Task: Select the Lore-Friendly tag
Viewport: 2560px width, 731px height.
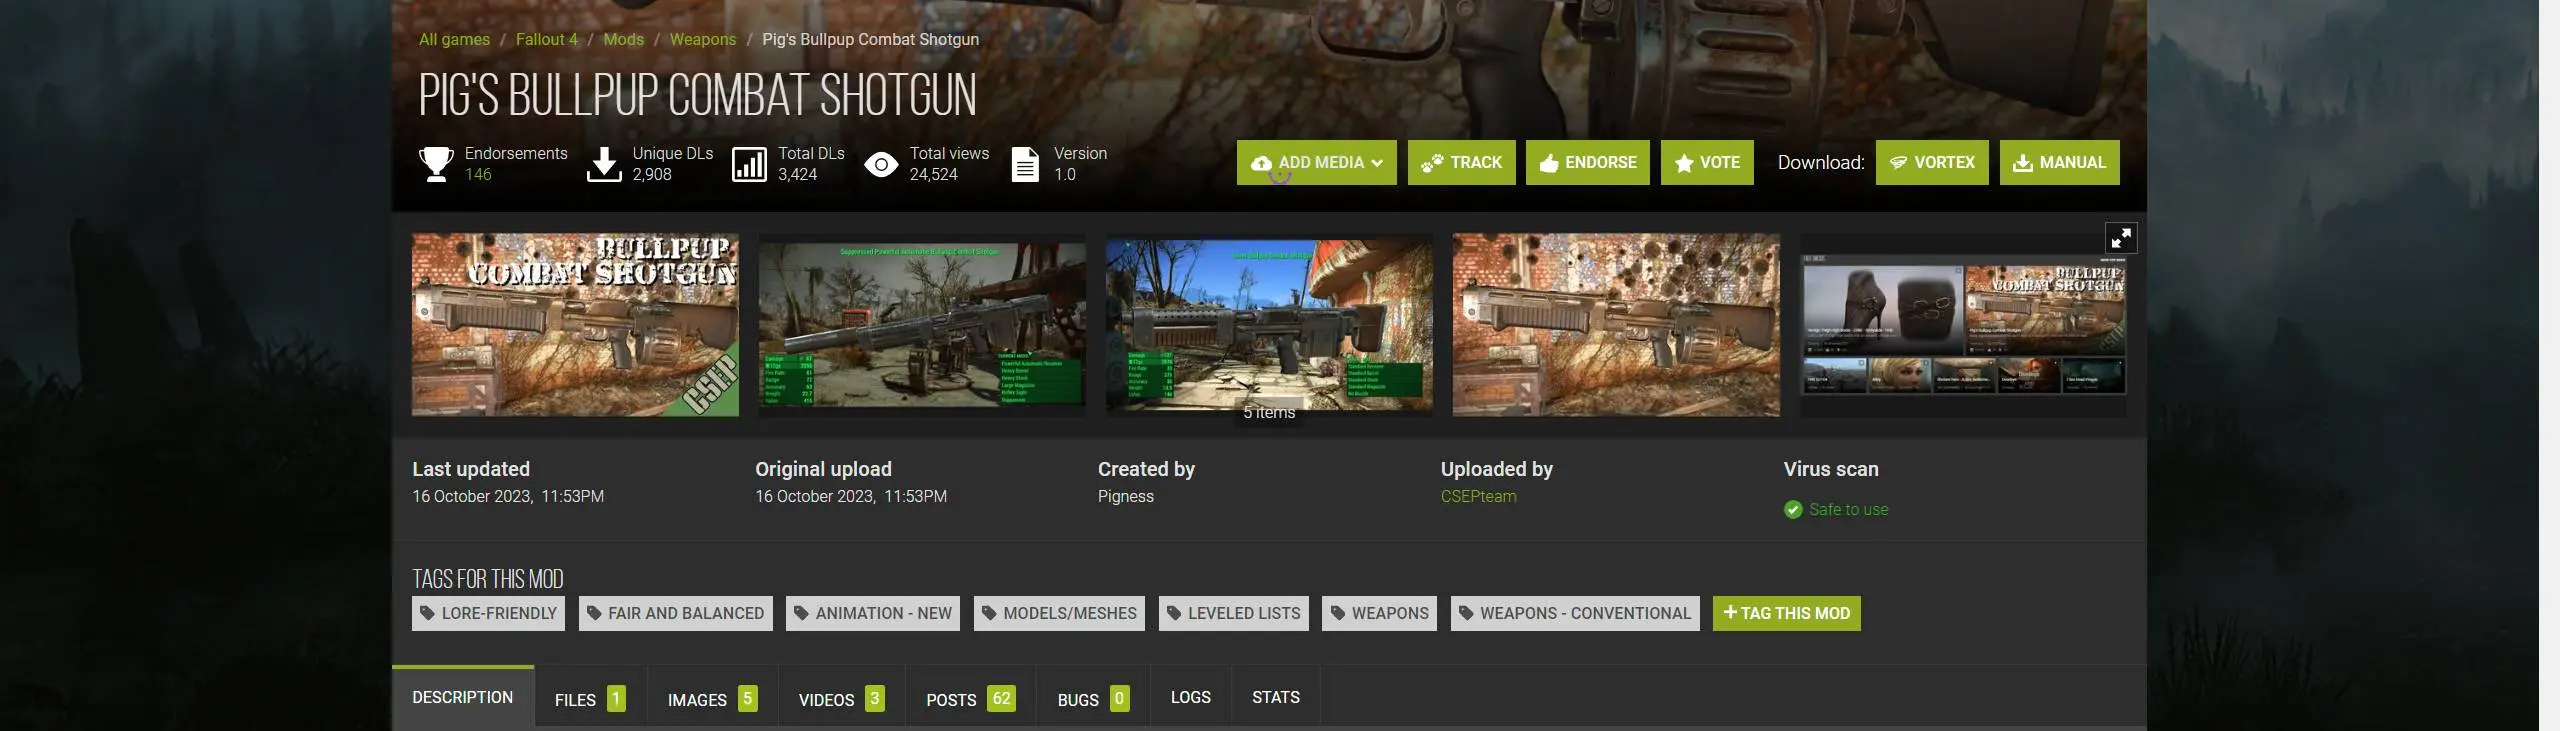Action: point(488,614)
